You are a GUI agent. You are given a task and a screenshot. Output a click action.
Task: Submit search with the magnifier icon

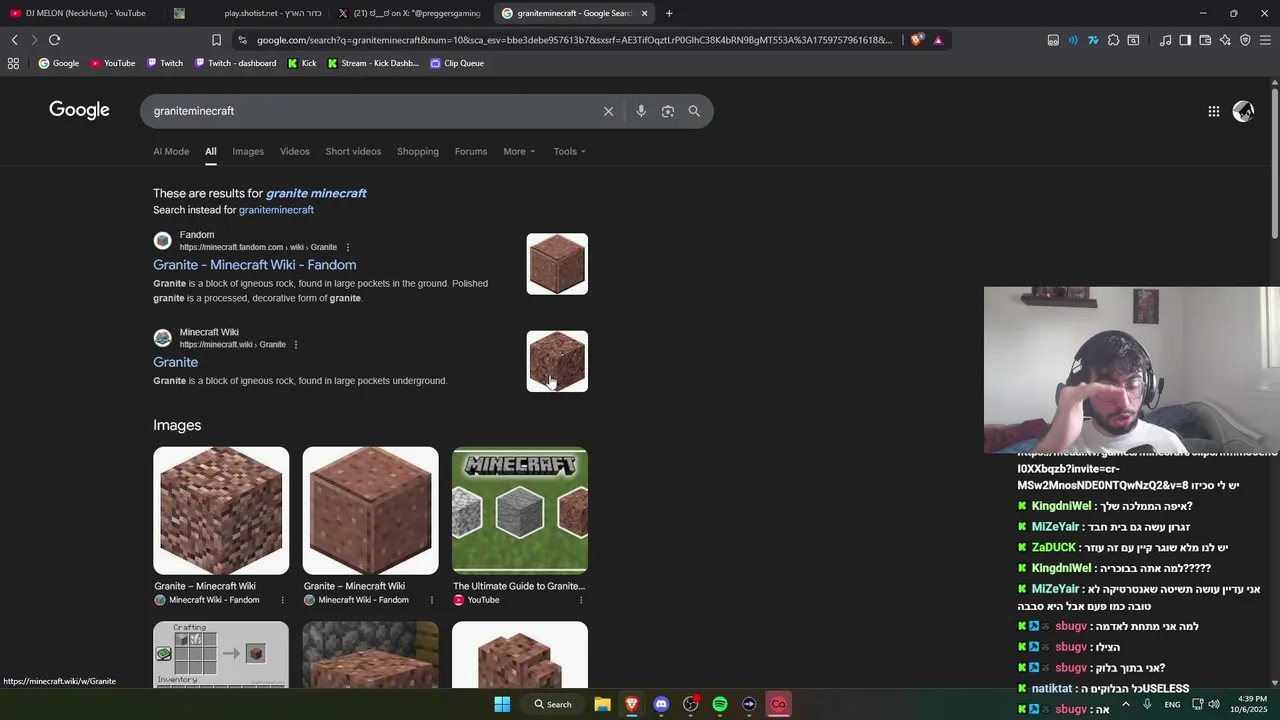[x=694, y=111]
